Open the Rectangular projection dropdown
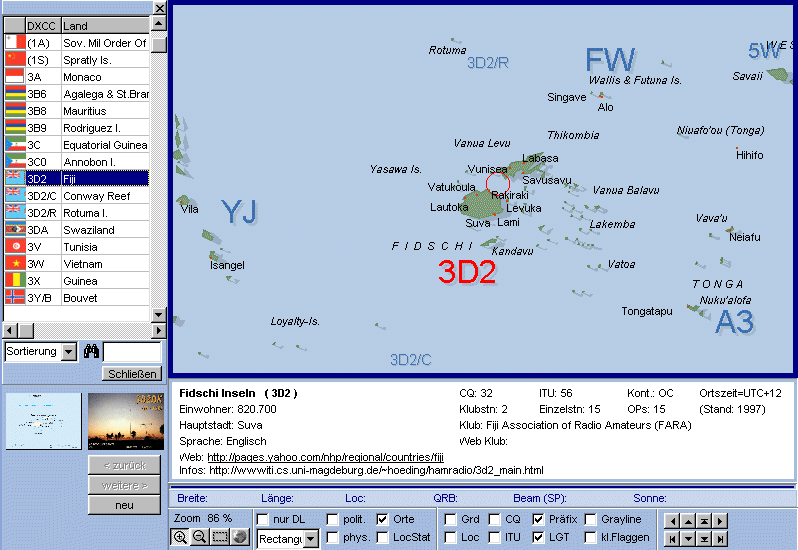The image size is (798, 550). 310,539
